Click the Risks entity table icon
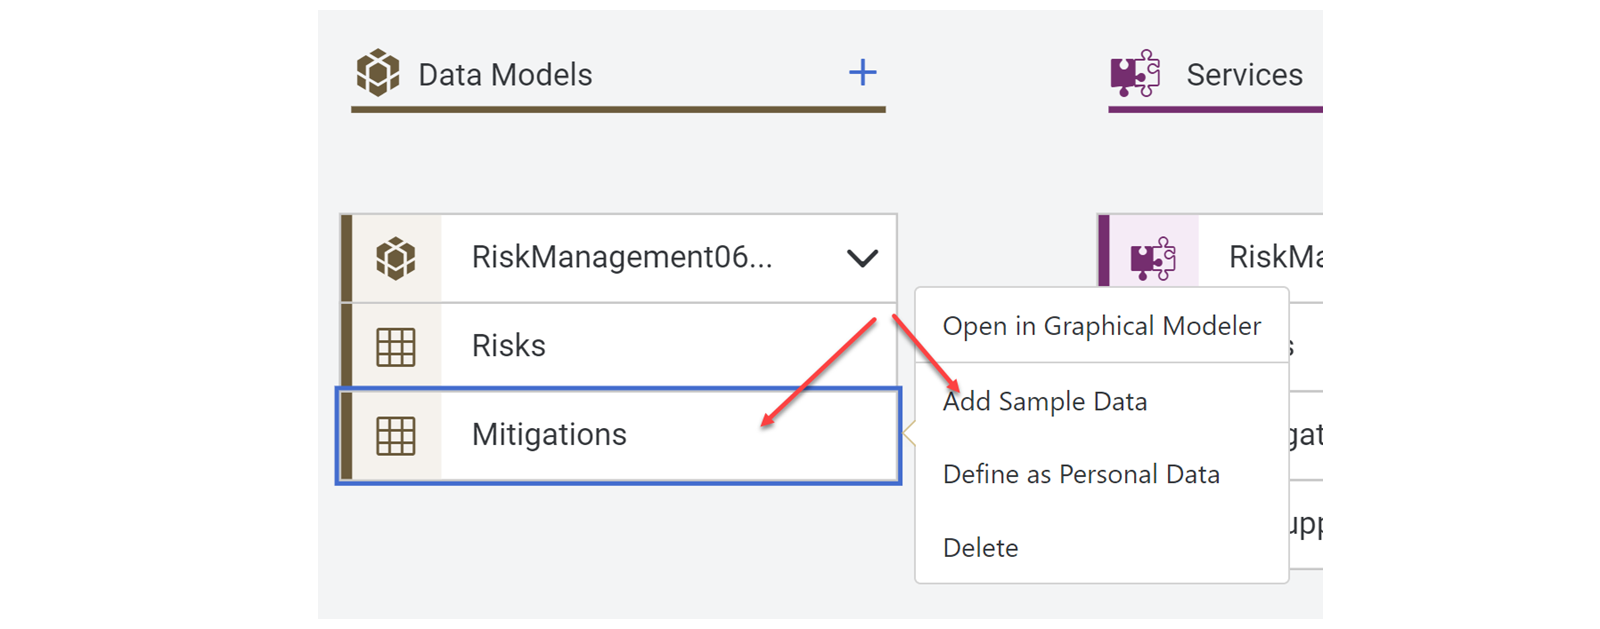The width and height of the screenshot is (1600, 629). point(396,346)
